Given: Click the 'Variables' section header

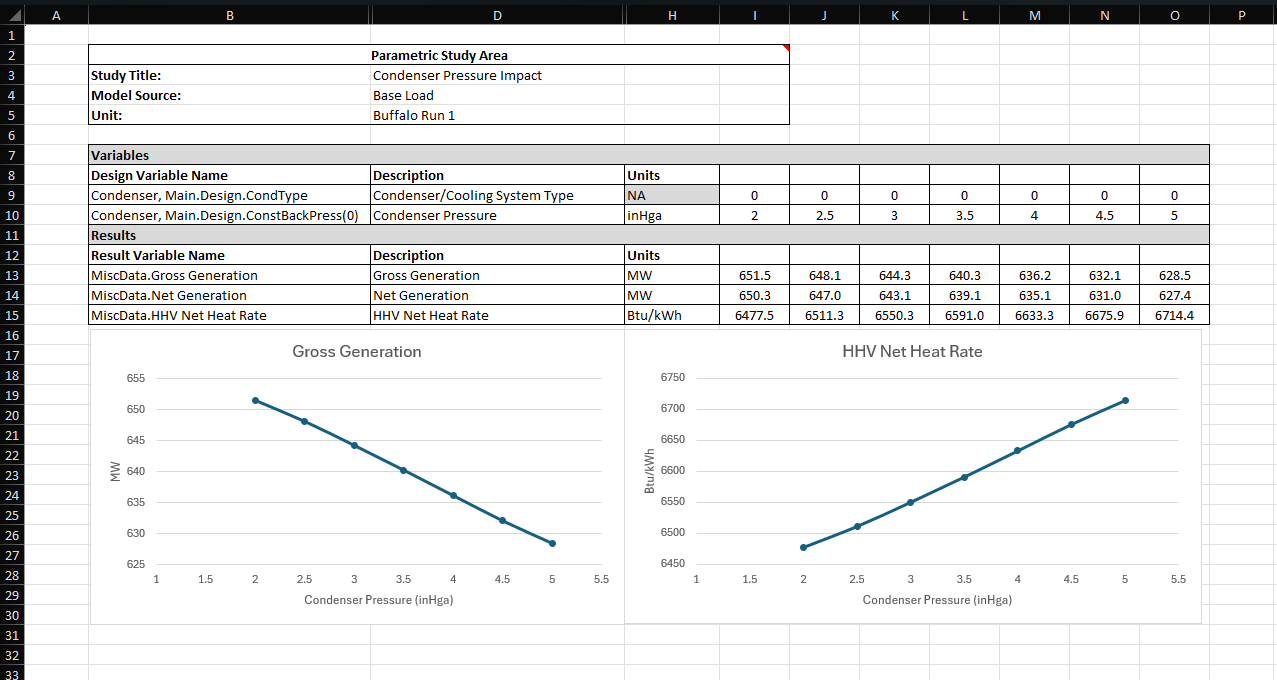Looking at the screenshot, I should [649, 155].
